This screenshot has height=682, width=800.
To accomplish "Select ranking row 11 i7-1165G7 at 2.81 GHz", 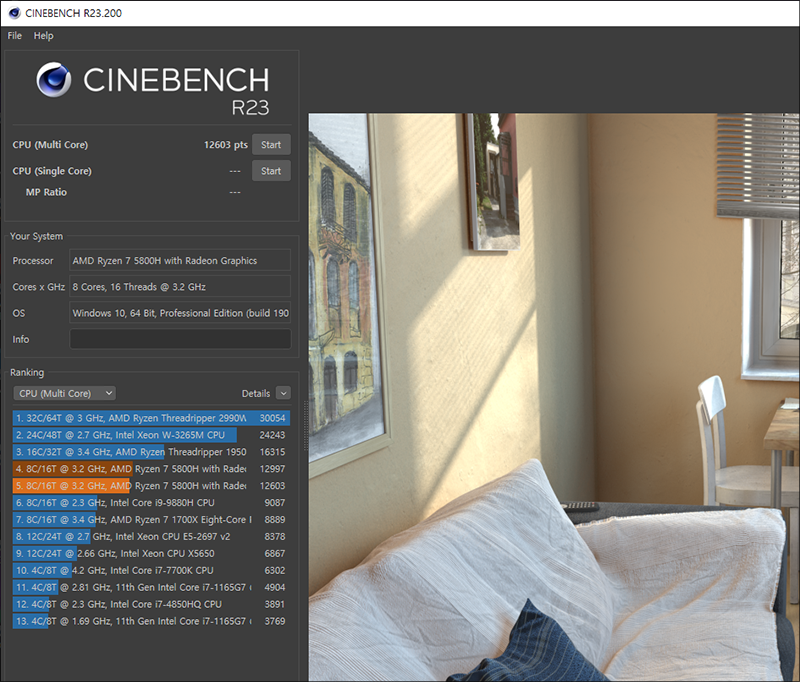I will pyautogui.click(x=151, y=587).
